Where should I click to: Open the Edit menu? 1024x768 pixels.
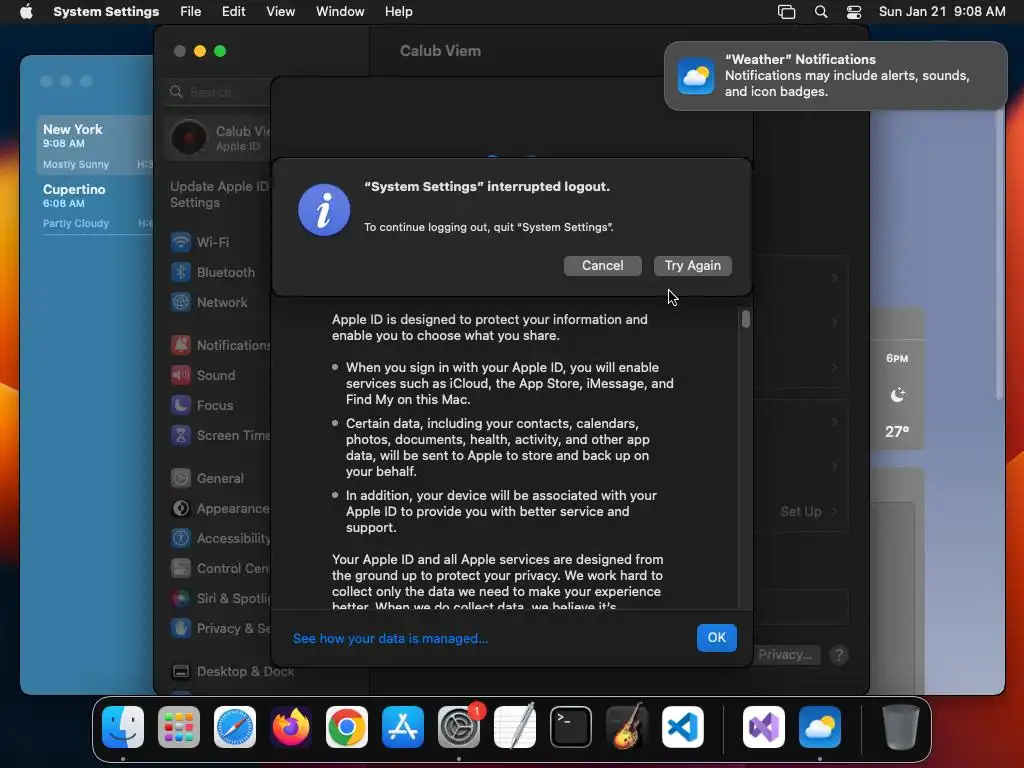pyautogui.click(x=233, y=12)
